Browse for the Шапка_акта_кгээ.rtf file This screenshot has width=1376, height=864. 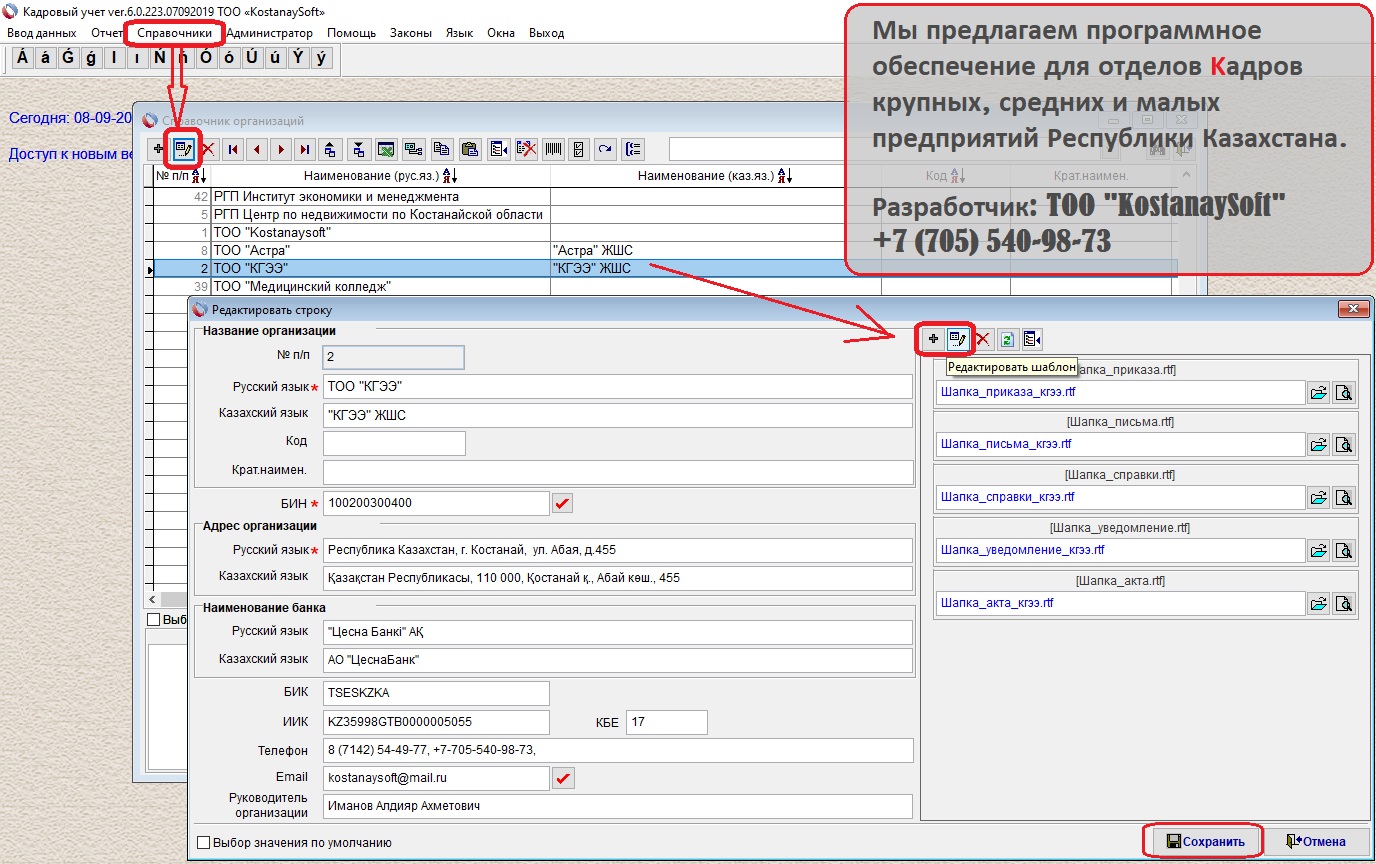tap(1319, 603)
